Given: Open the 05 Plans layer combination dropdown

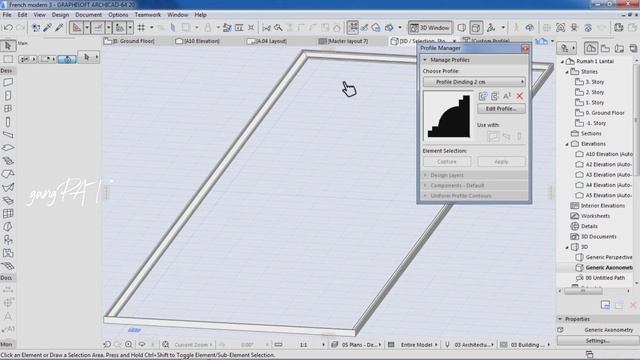Looking at the screenshot, I should [x=357, y=345].
